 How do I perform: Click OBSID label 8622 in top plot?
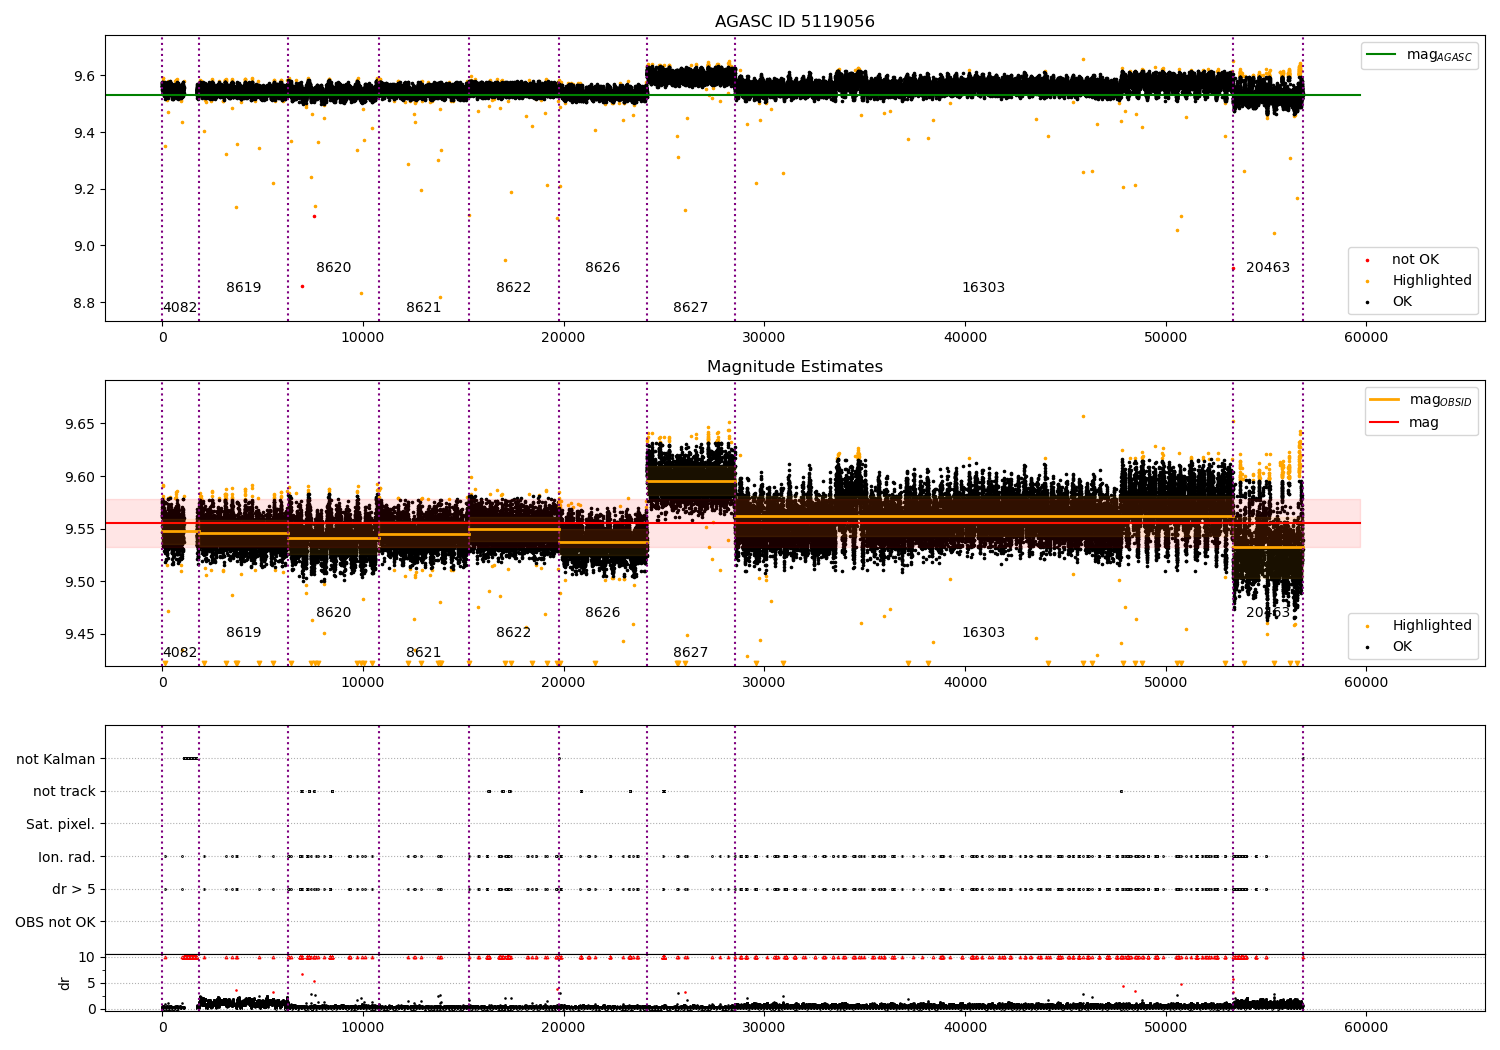click(514, 288)
